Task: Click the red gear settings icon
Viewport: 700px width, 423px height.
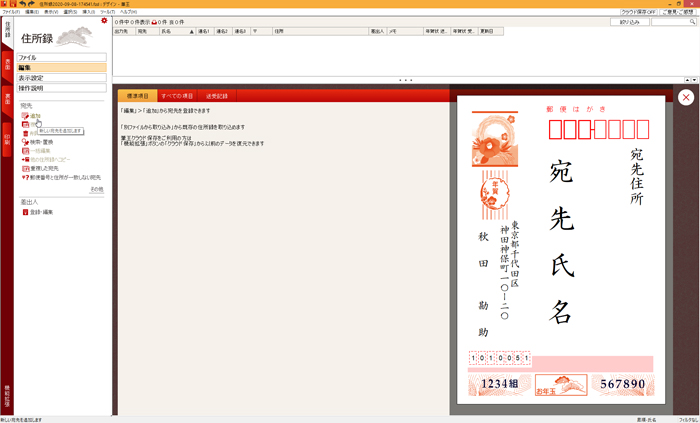Action: pyautogui.click(x=104, y=20)
